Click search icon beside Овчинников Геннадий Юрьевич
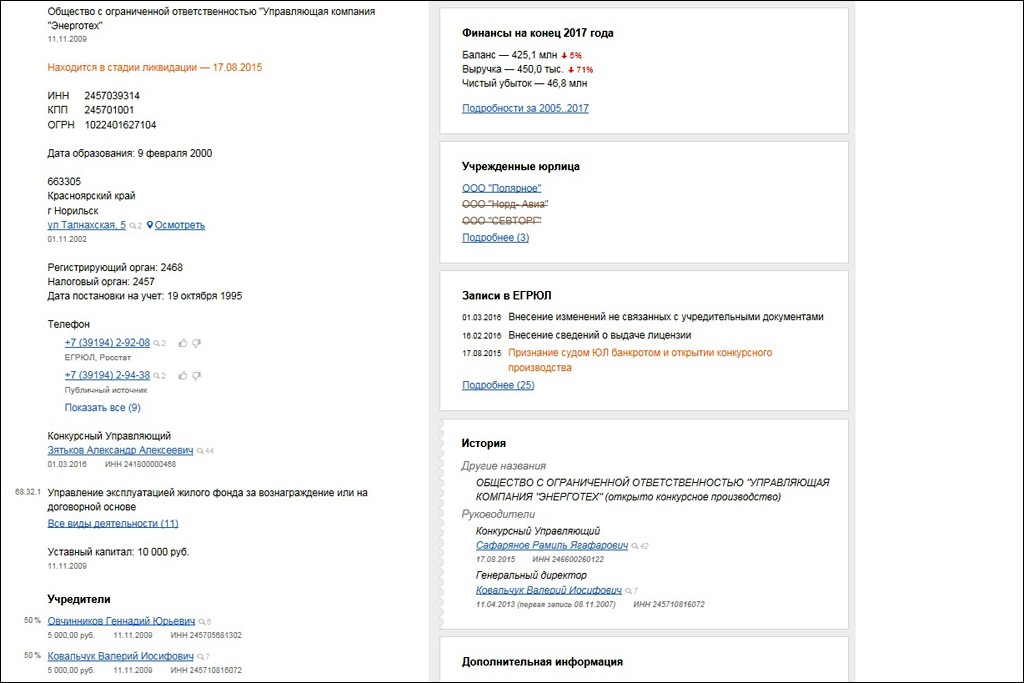Screen dimensions: 1024x683 (201, 621)
